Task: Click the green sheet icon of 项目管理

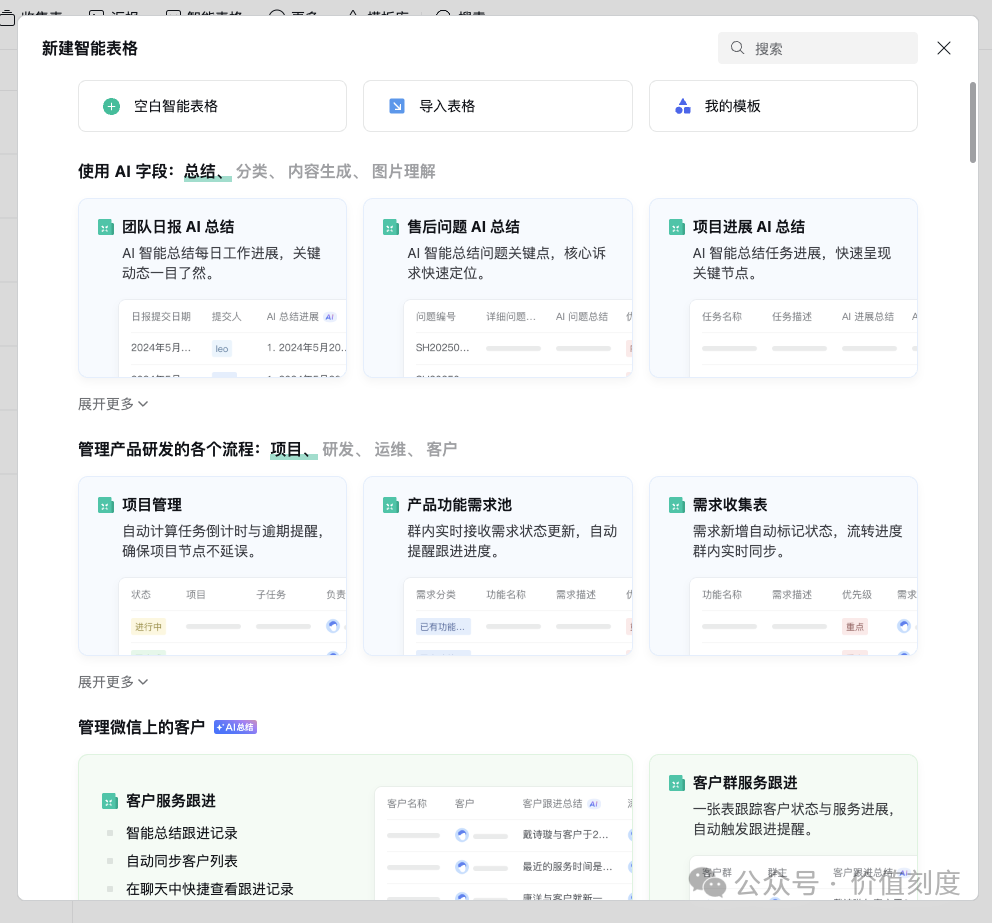Action: (x=106, y=505)
